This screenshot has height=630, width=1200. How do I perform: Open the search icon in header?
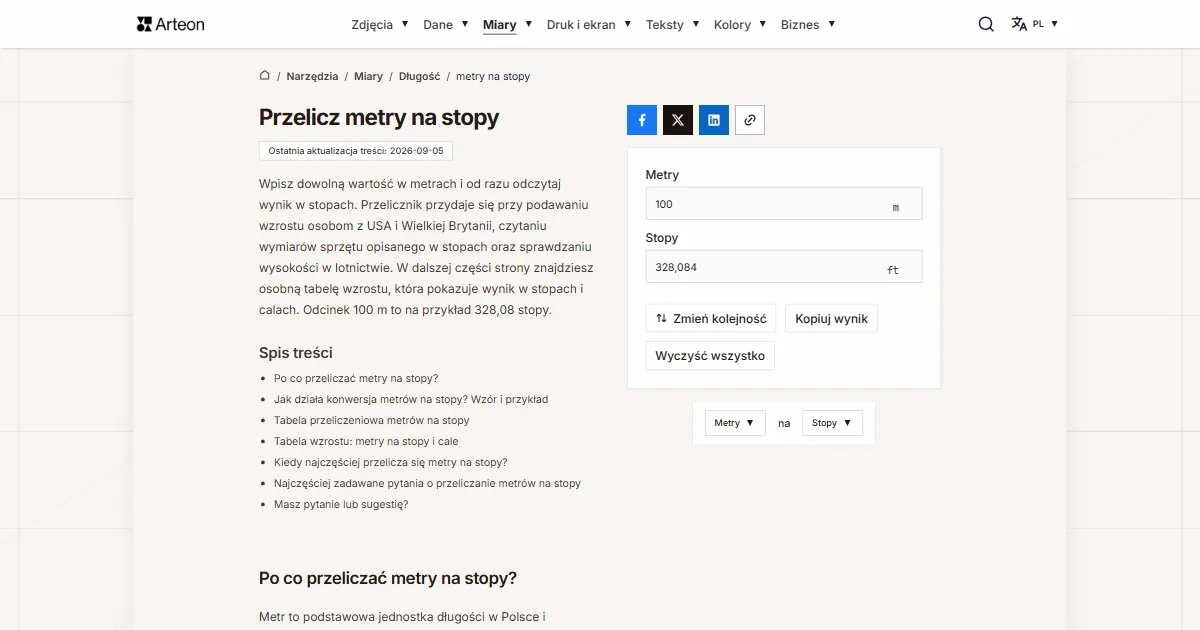986,24
